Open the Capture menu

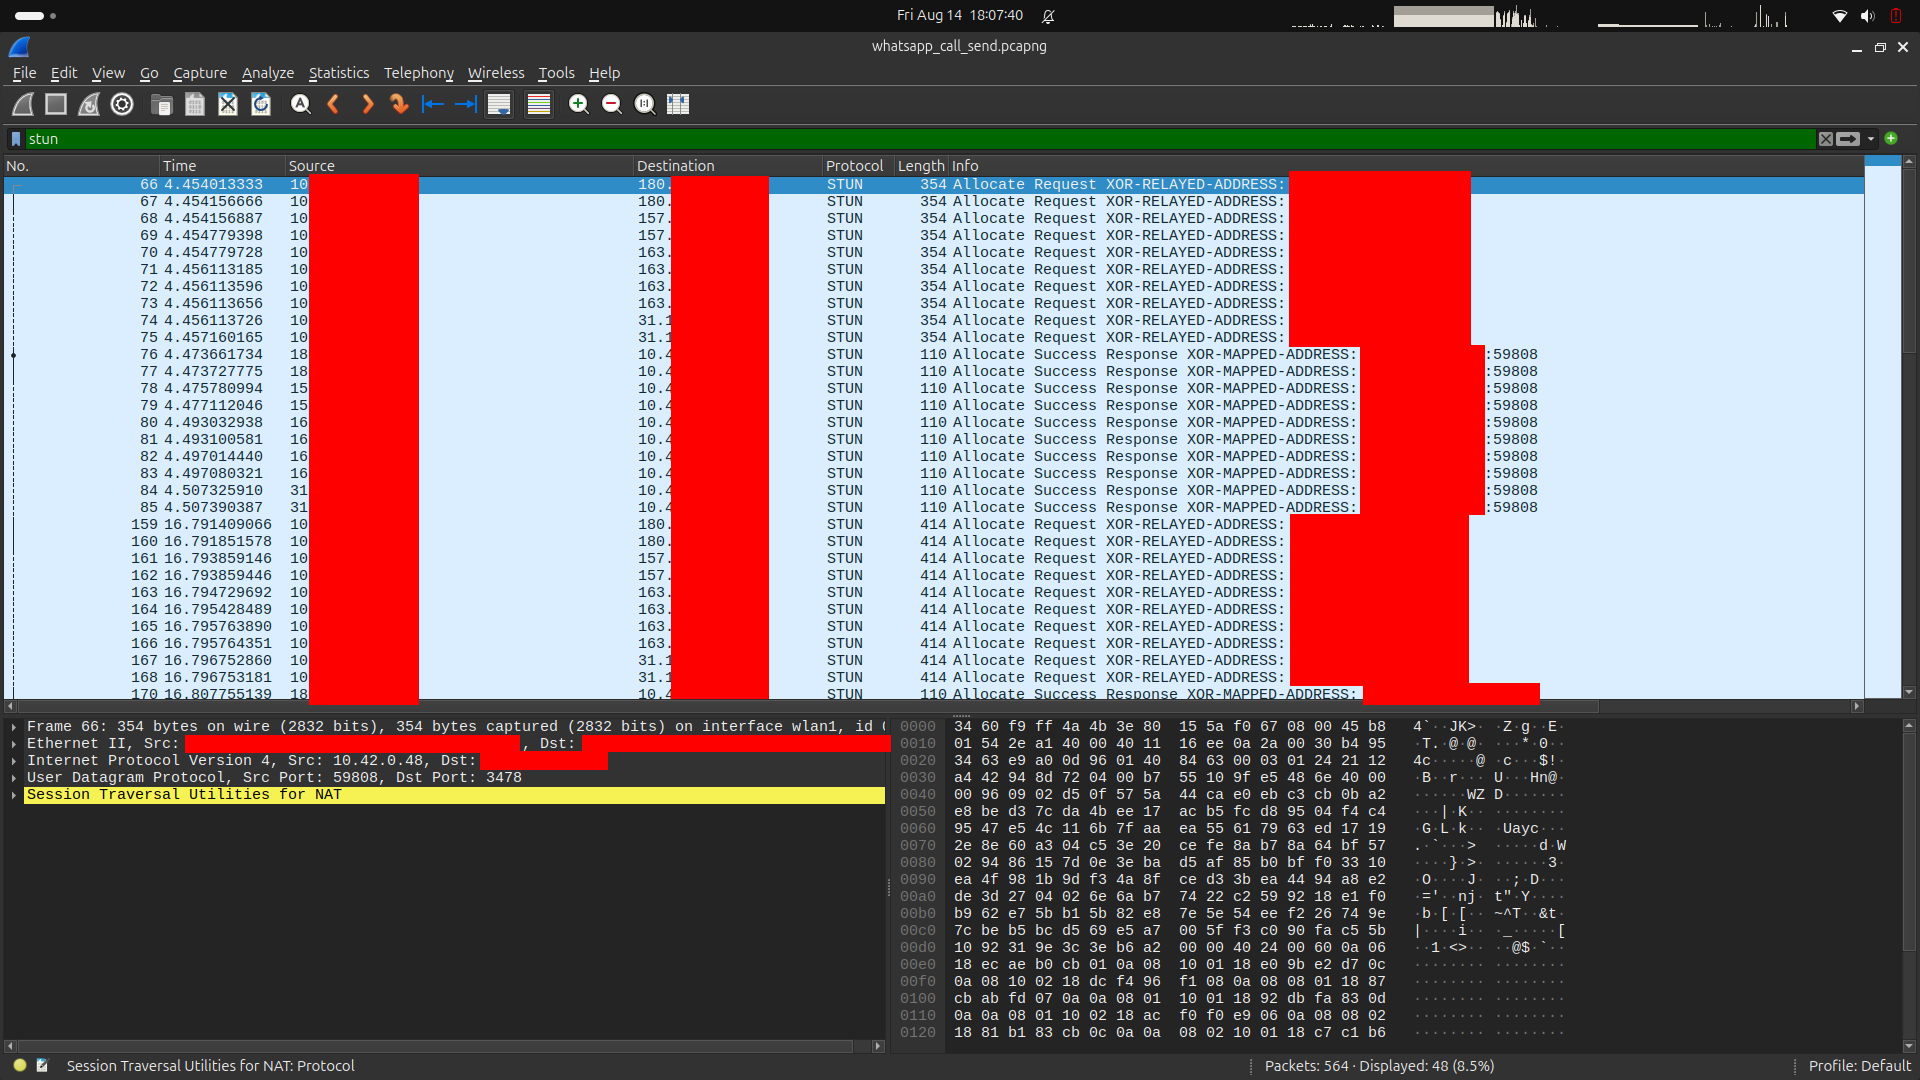coord(200,73)
